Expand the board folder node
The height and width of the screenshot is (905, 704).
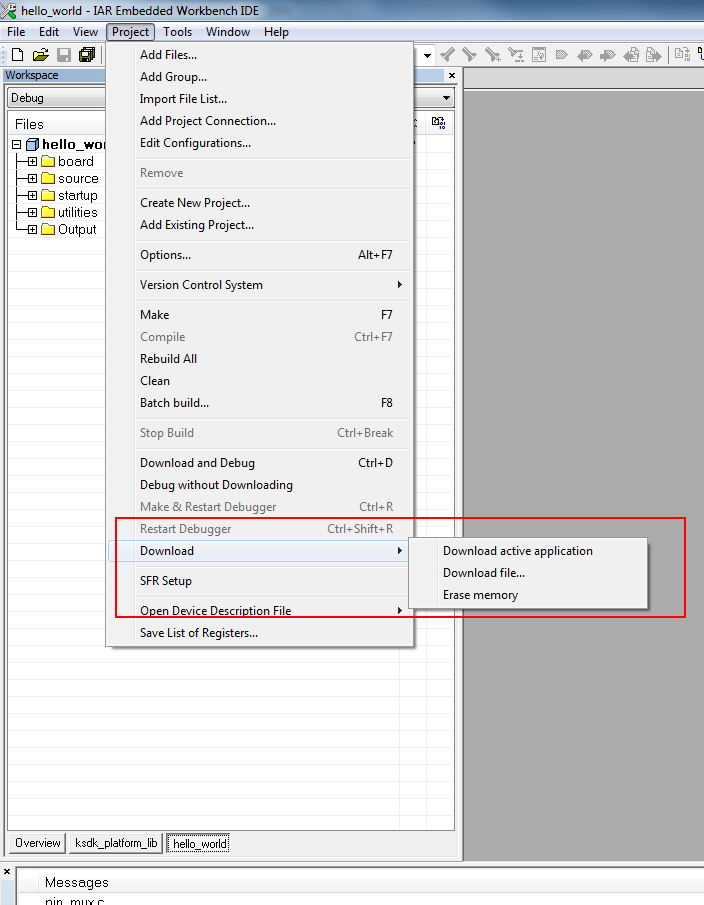[x=32, y=162]
